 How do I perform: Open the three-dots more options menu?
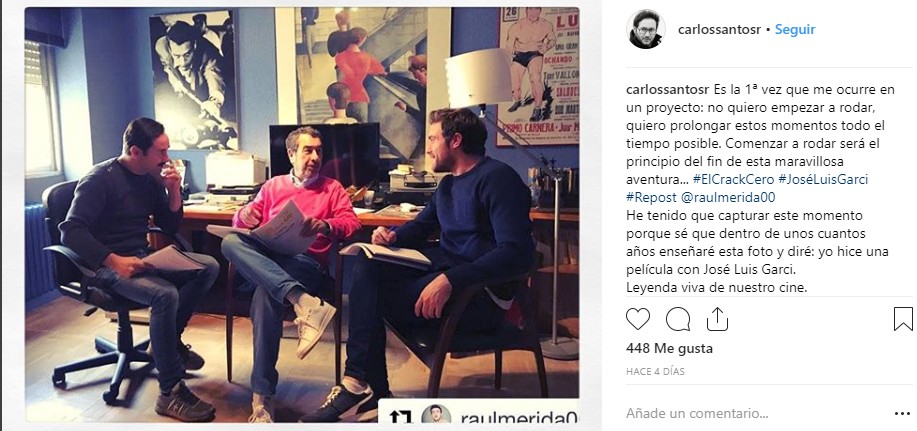tap(902, 414)
